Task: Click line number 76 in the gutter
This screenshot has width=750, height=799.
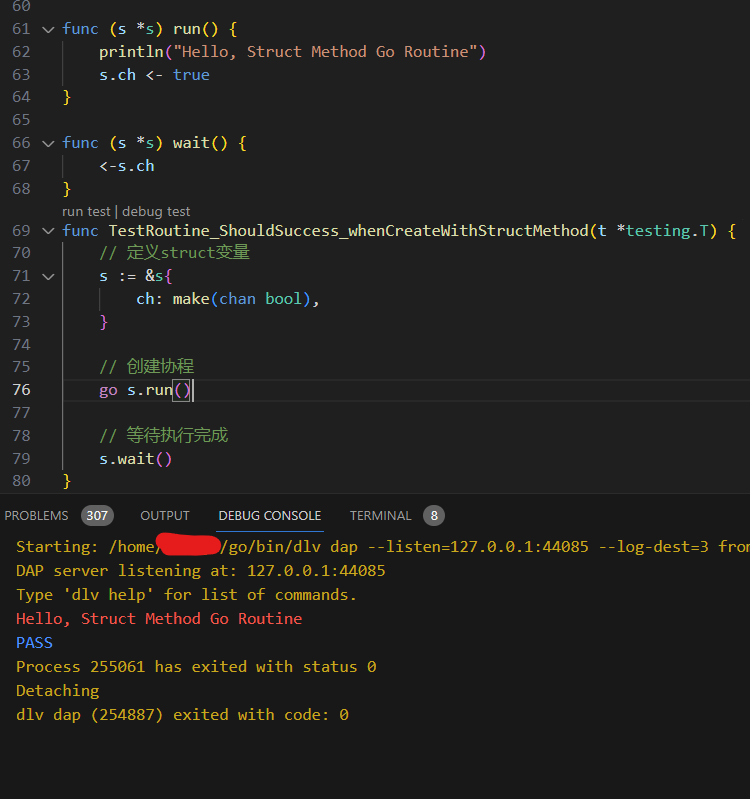Action: coord(21,390)
